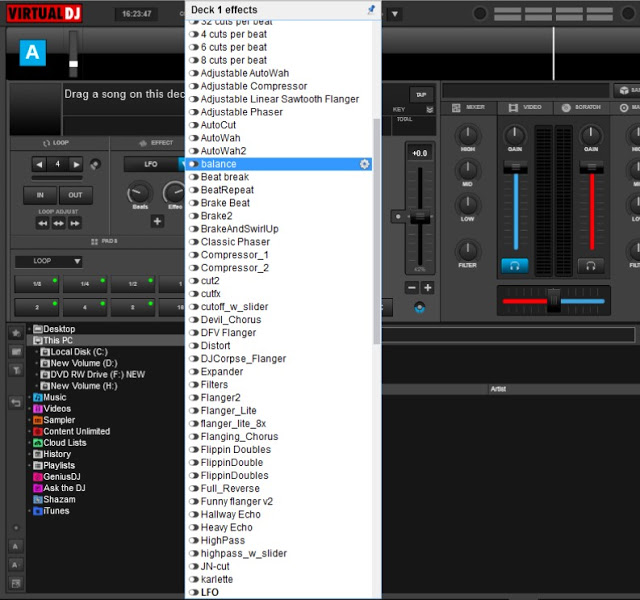The height and width of the screenshot is (600, 640).
Task: Move loop right arrow in Loop Adjust
Action: coord(75,223)
